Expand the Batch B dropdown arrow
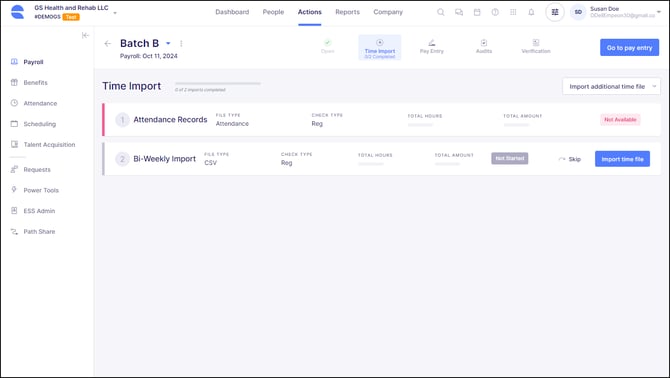Viewport: 670px width, 378px height. (168, 43)
